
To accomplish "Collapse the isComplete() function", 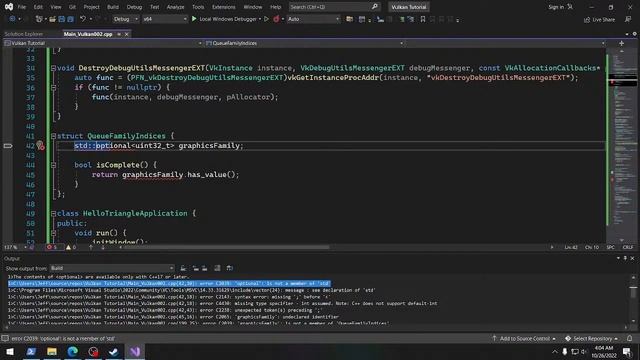I will tap(53, 165).
